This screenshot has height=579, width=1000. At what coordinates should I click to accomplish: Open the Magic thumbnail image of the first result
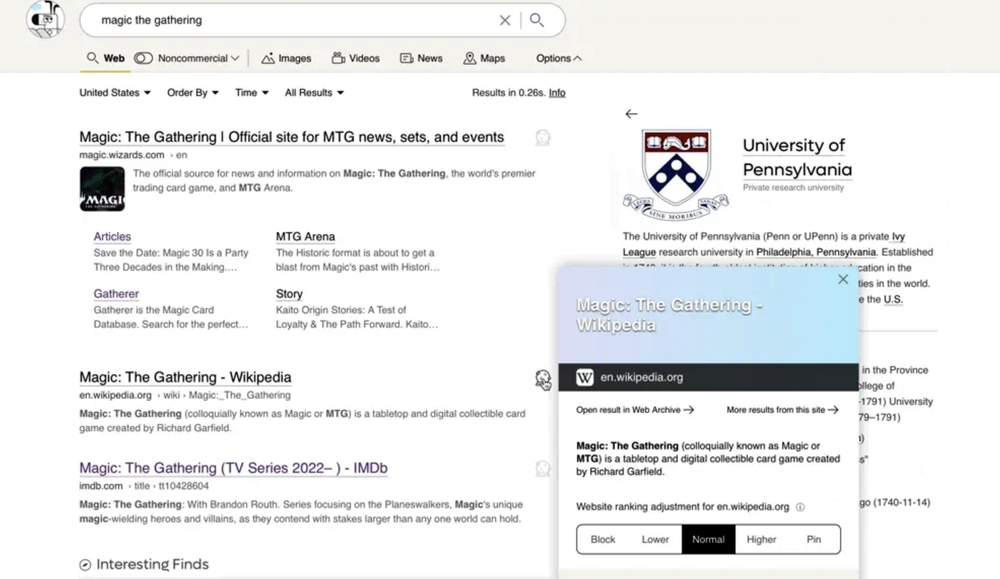click(102, 189)
